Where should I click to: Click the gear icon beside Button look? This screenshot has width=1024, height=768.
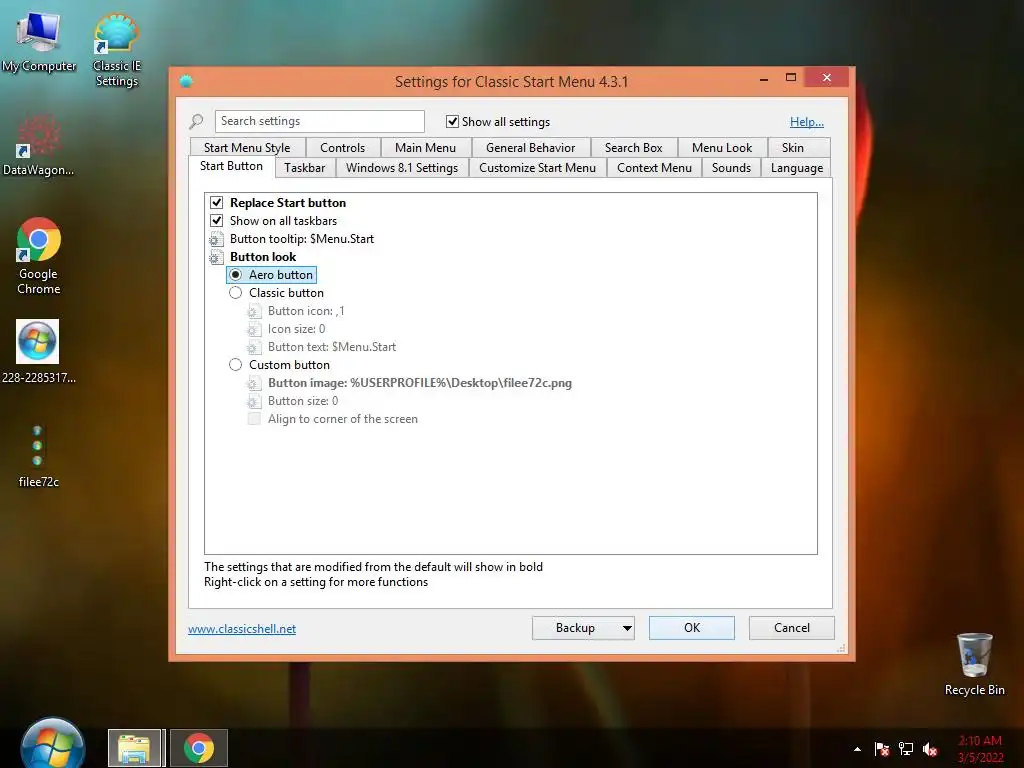coord(216,257)
